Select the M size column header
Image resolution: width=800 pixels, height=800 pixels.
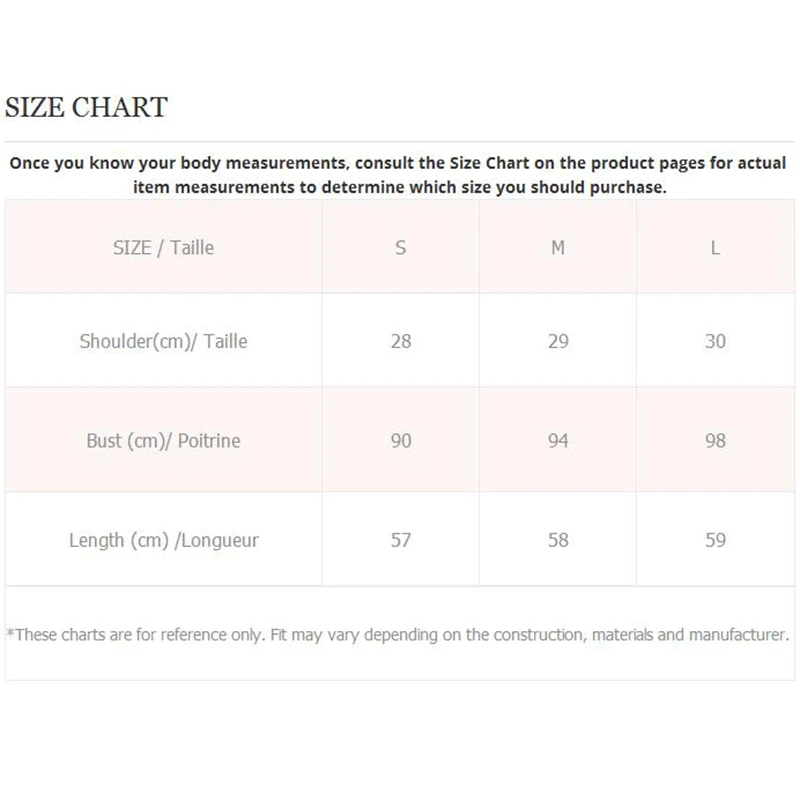558,247
